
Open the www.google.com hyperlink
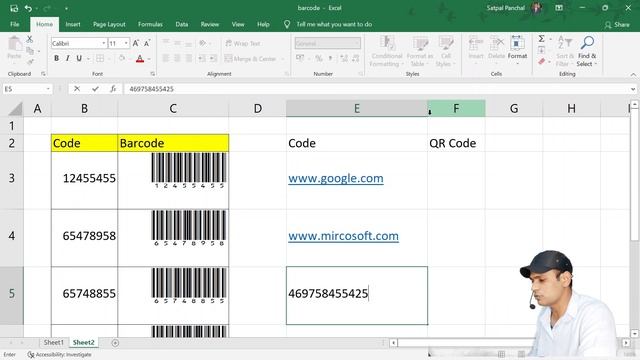(336, 178)
